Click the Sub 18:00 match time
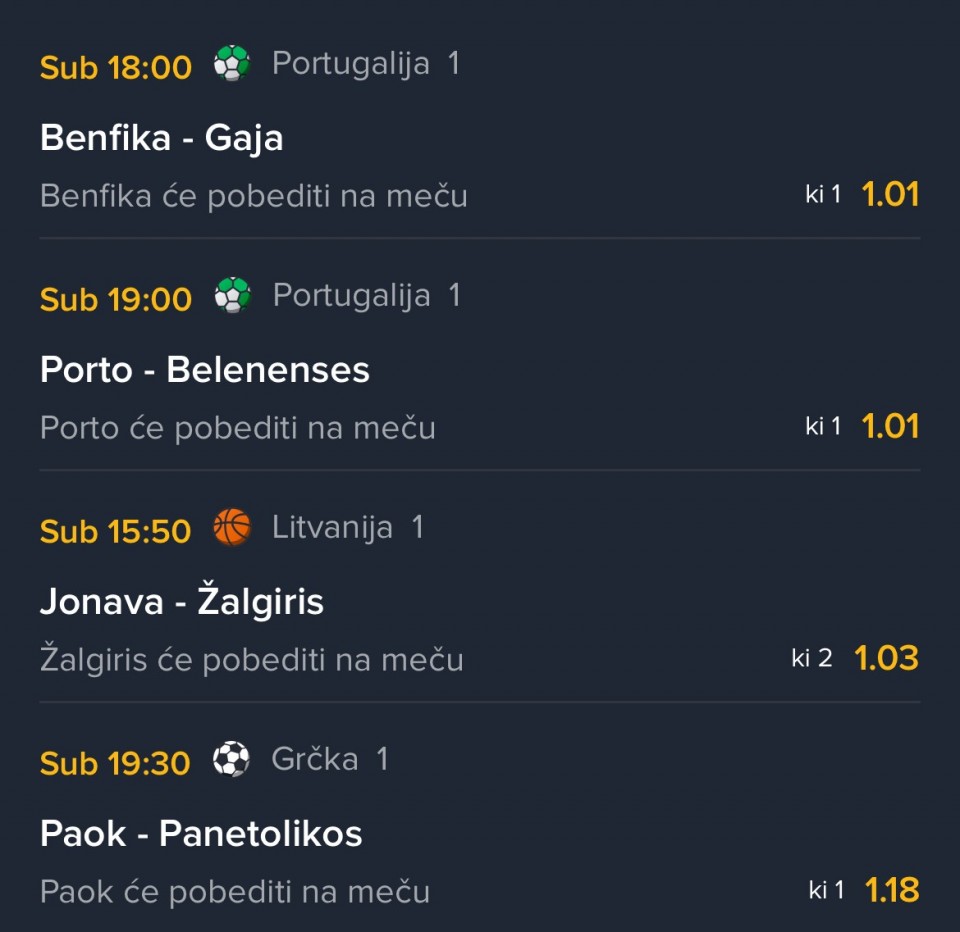Screen dimensions: 960x932 (x=115, y=67)
